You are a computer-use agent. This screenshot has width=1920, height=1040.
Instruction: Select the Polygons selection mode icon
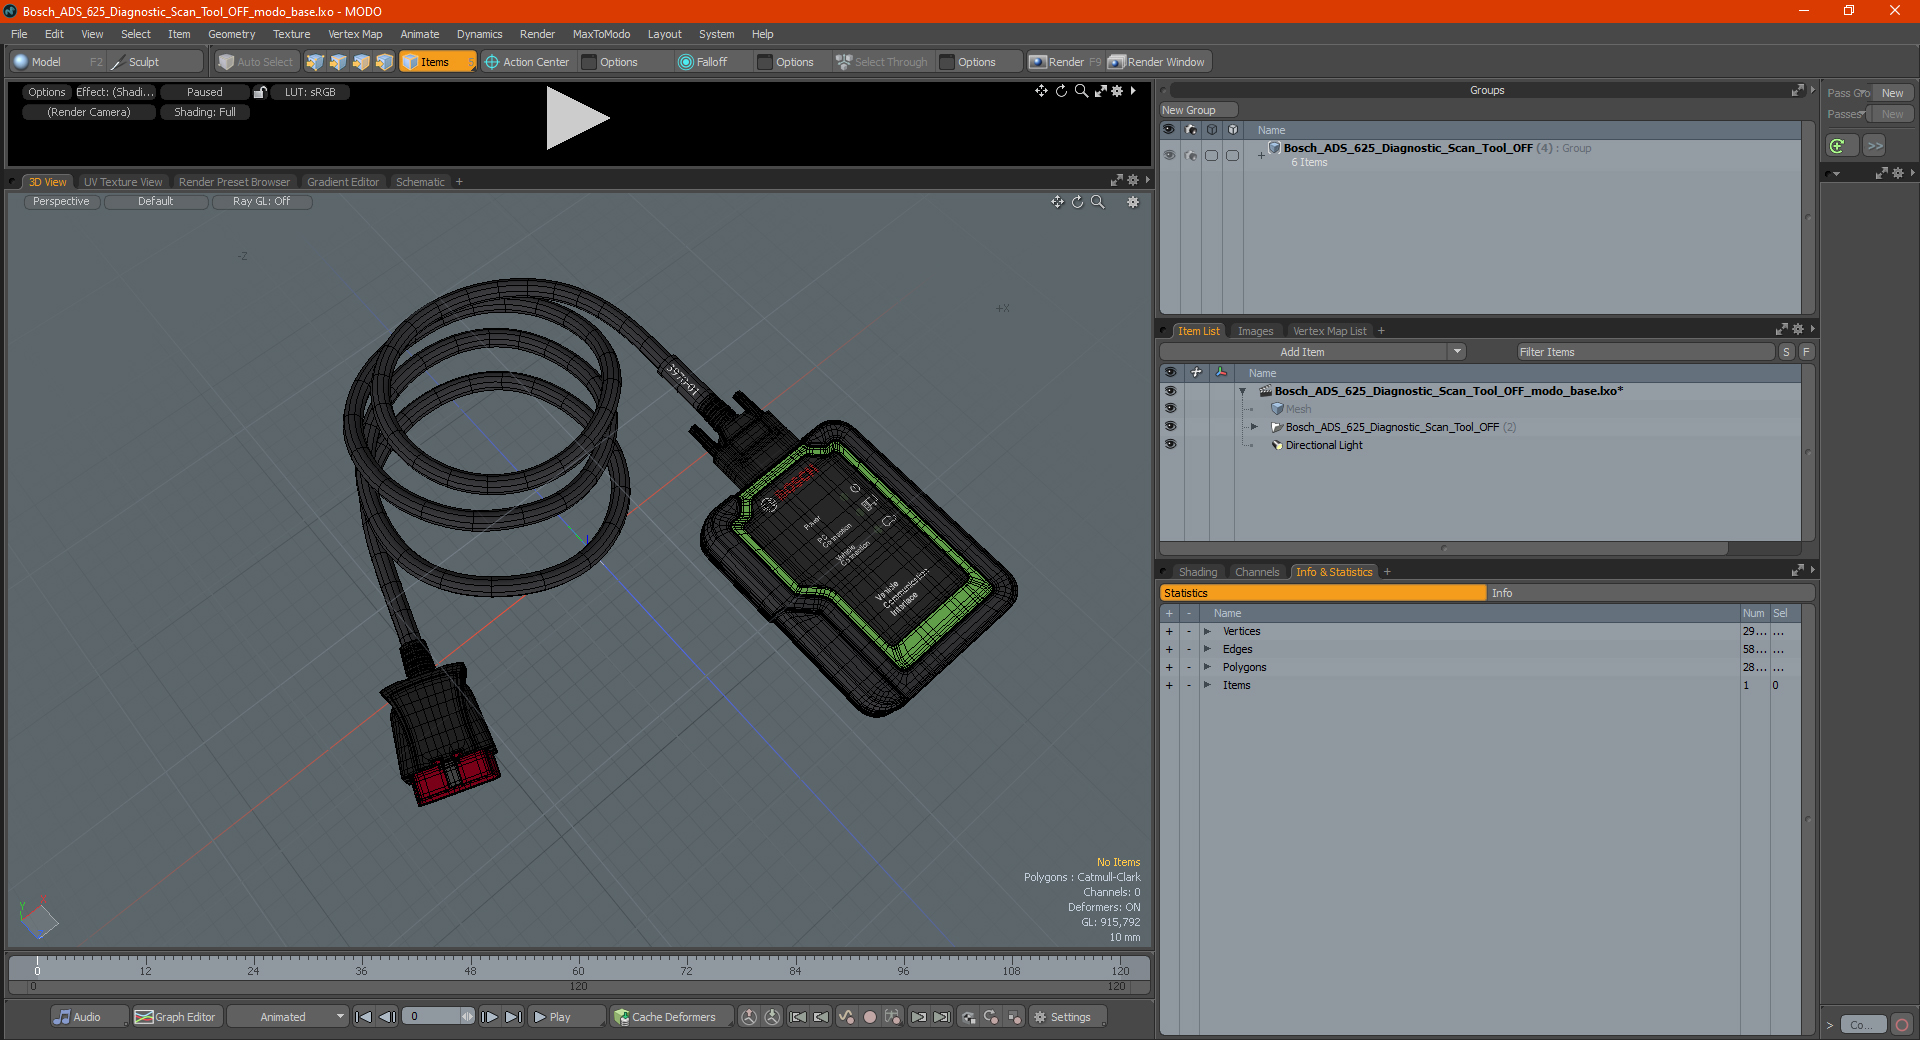361,62
